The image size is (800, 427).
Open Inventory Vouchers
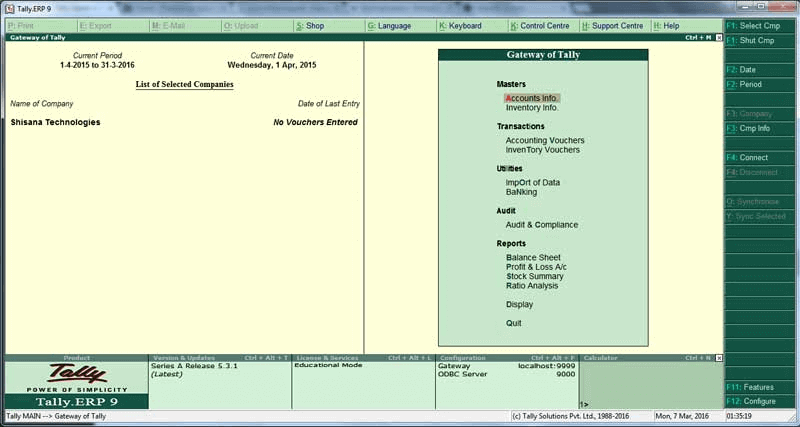point(543,150)
